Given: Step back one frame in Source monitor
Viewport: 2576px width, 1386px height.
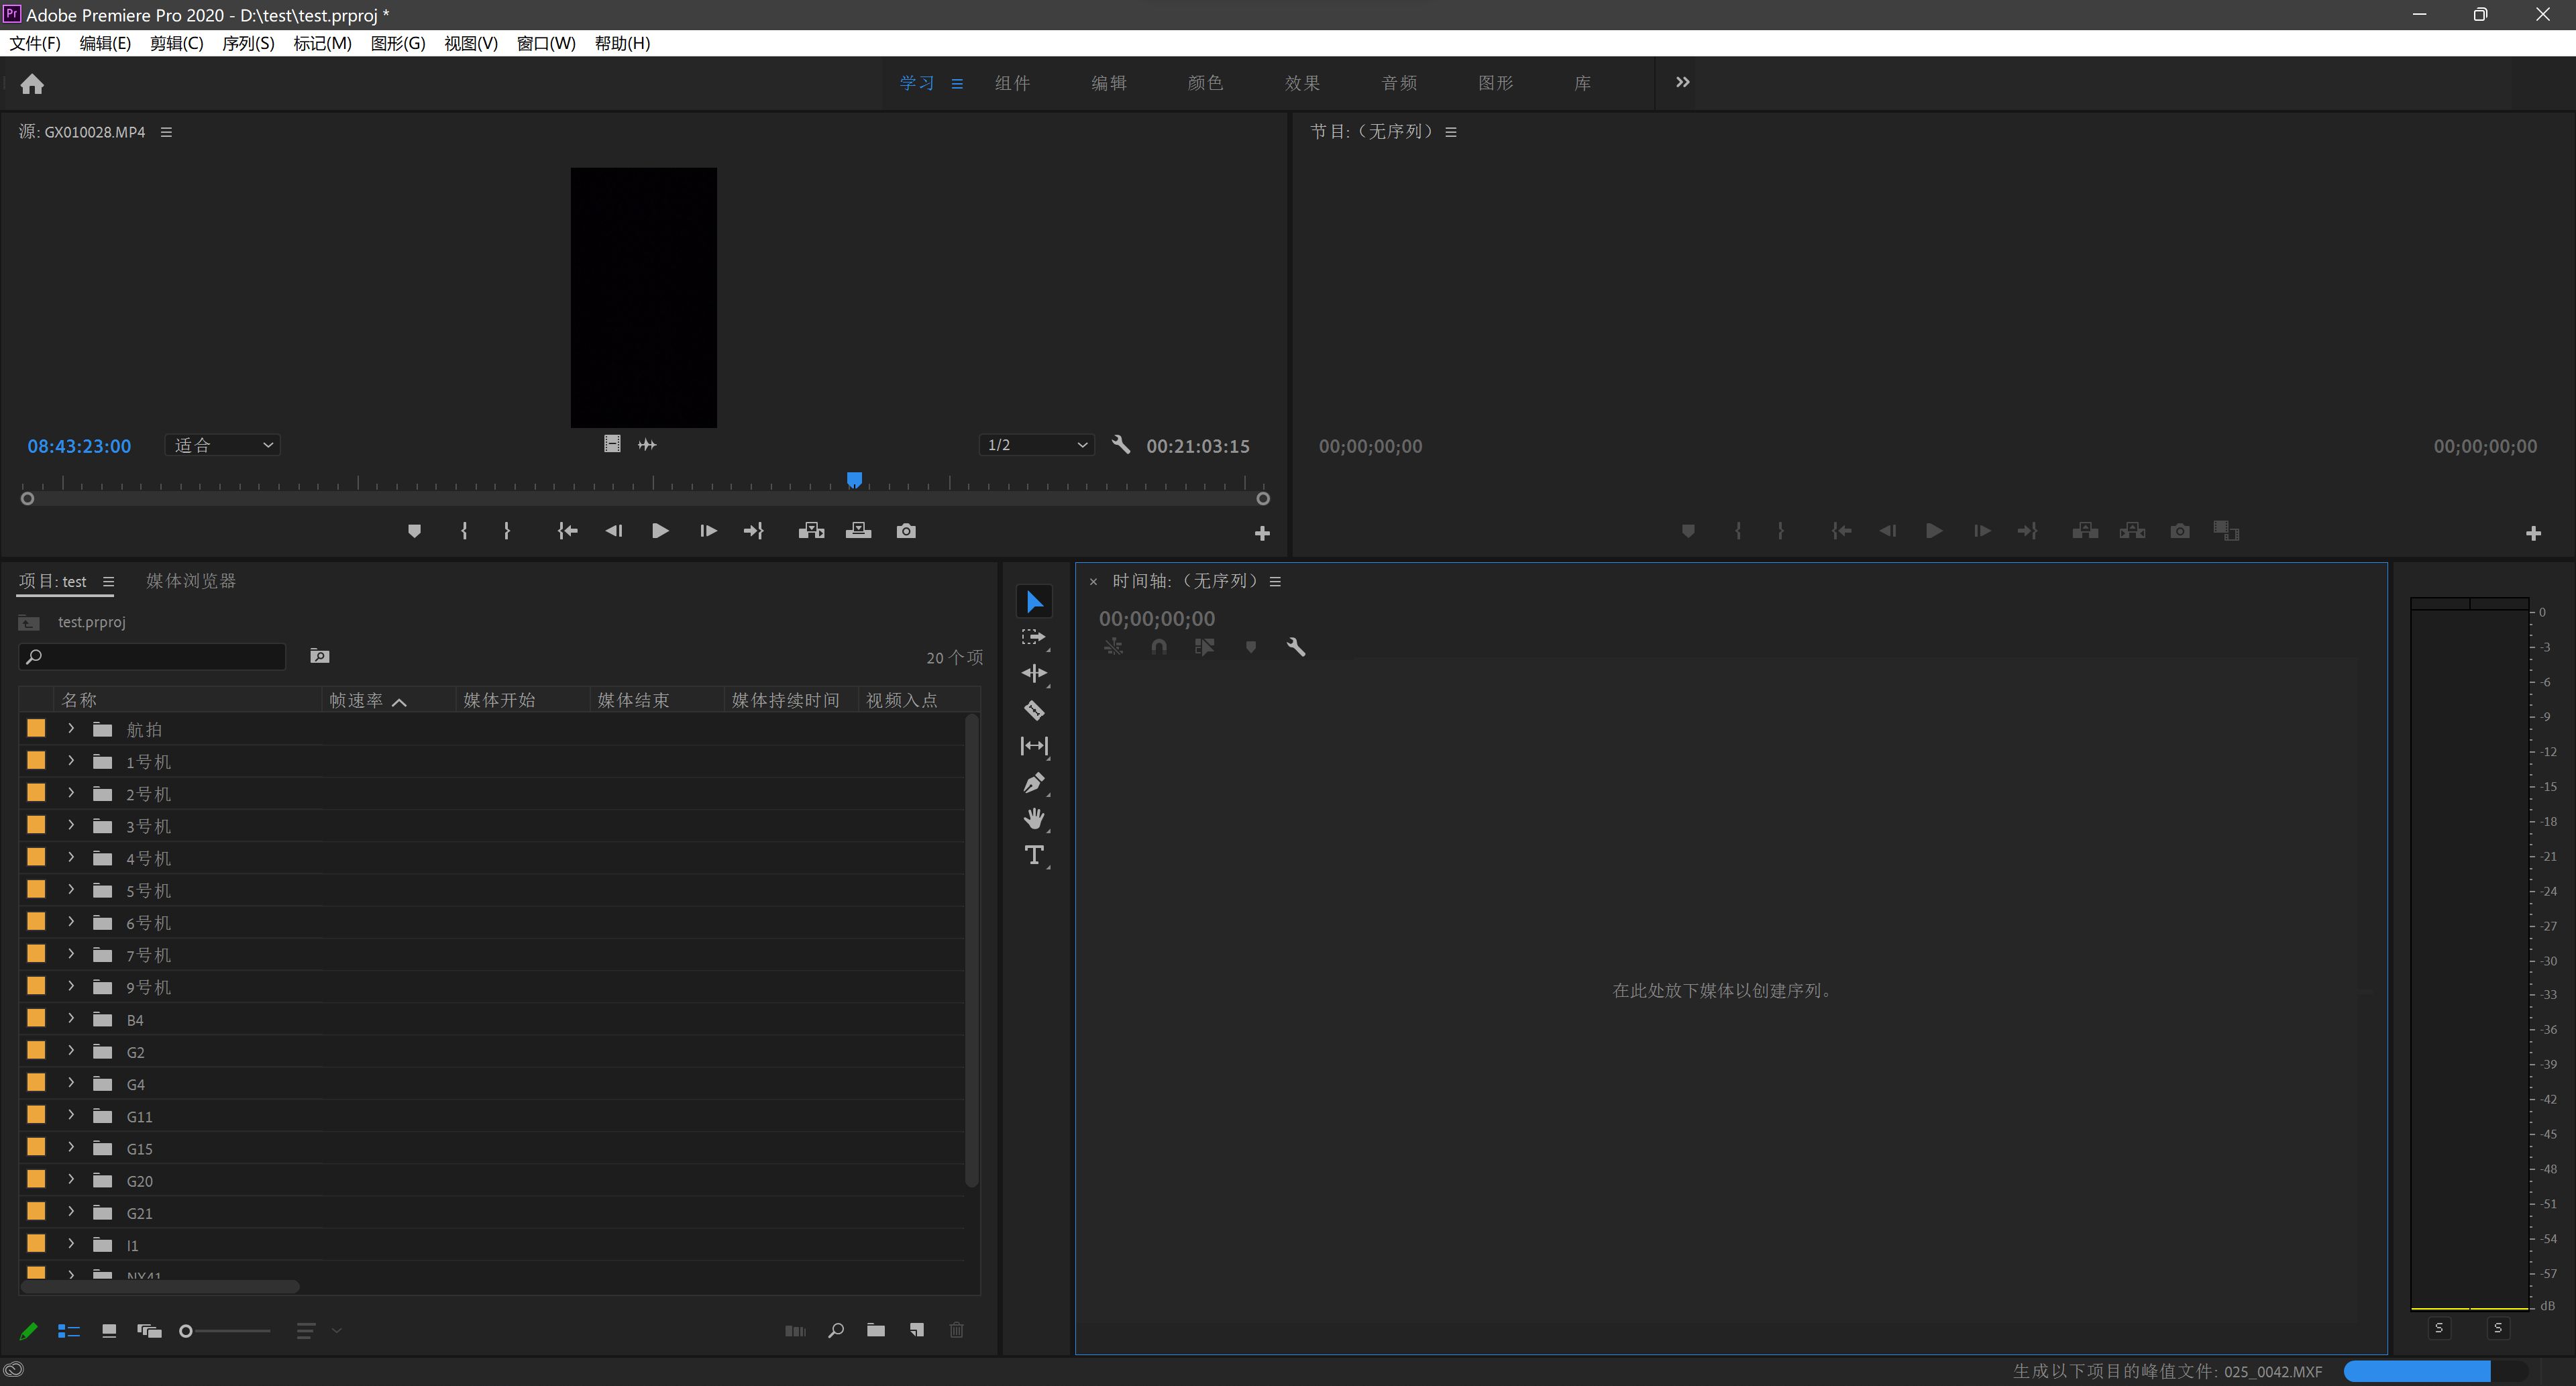Looking at the screenshot, I should [614, 531].
